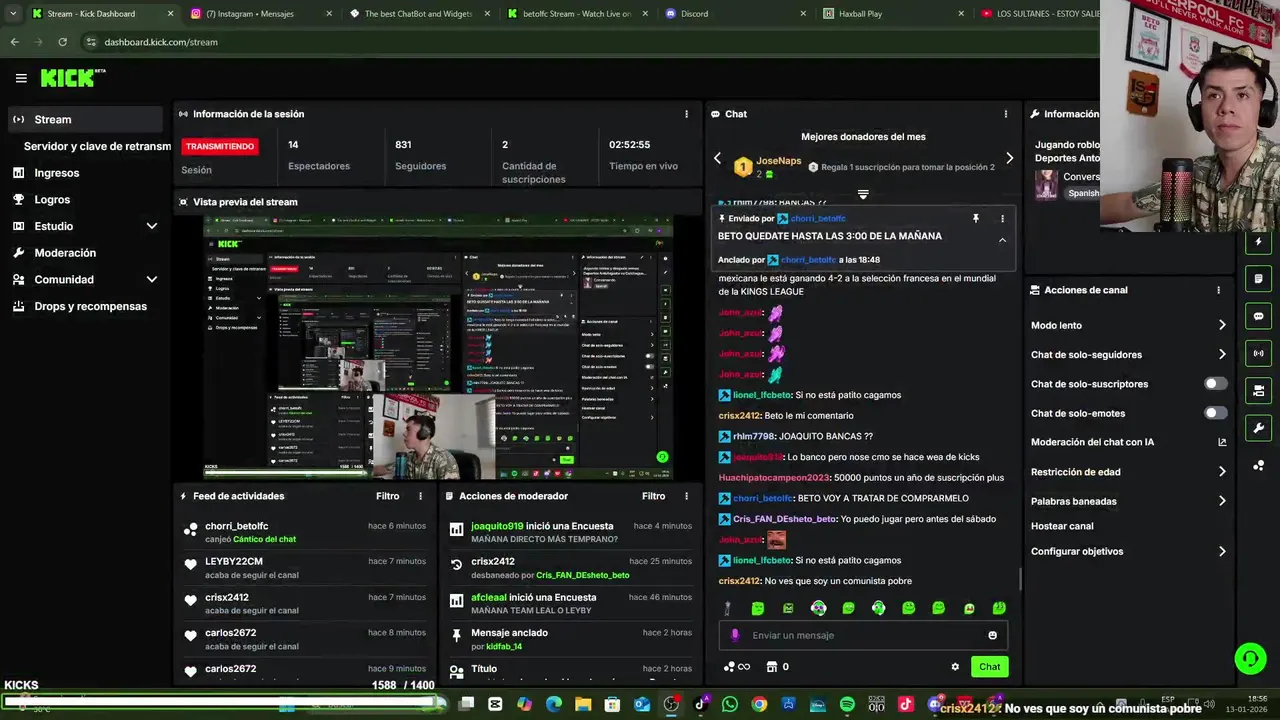
Task: Open Google Chrome from the taskbar
Action: [759, 704]
